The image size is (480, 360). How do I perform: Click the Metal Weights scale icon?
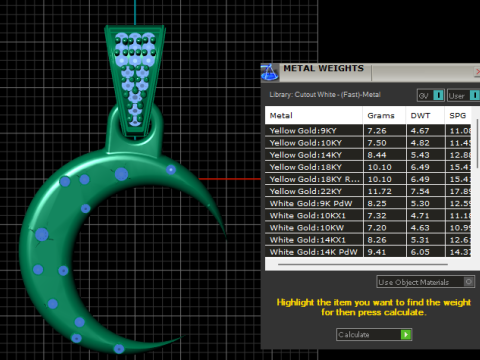coord(269,72)
